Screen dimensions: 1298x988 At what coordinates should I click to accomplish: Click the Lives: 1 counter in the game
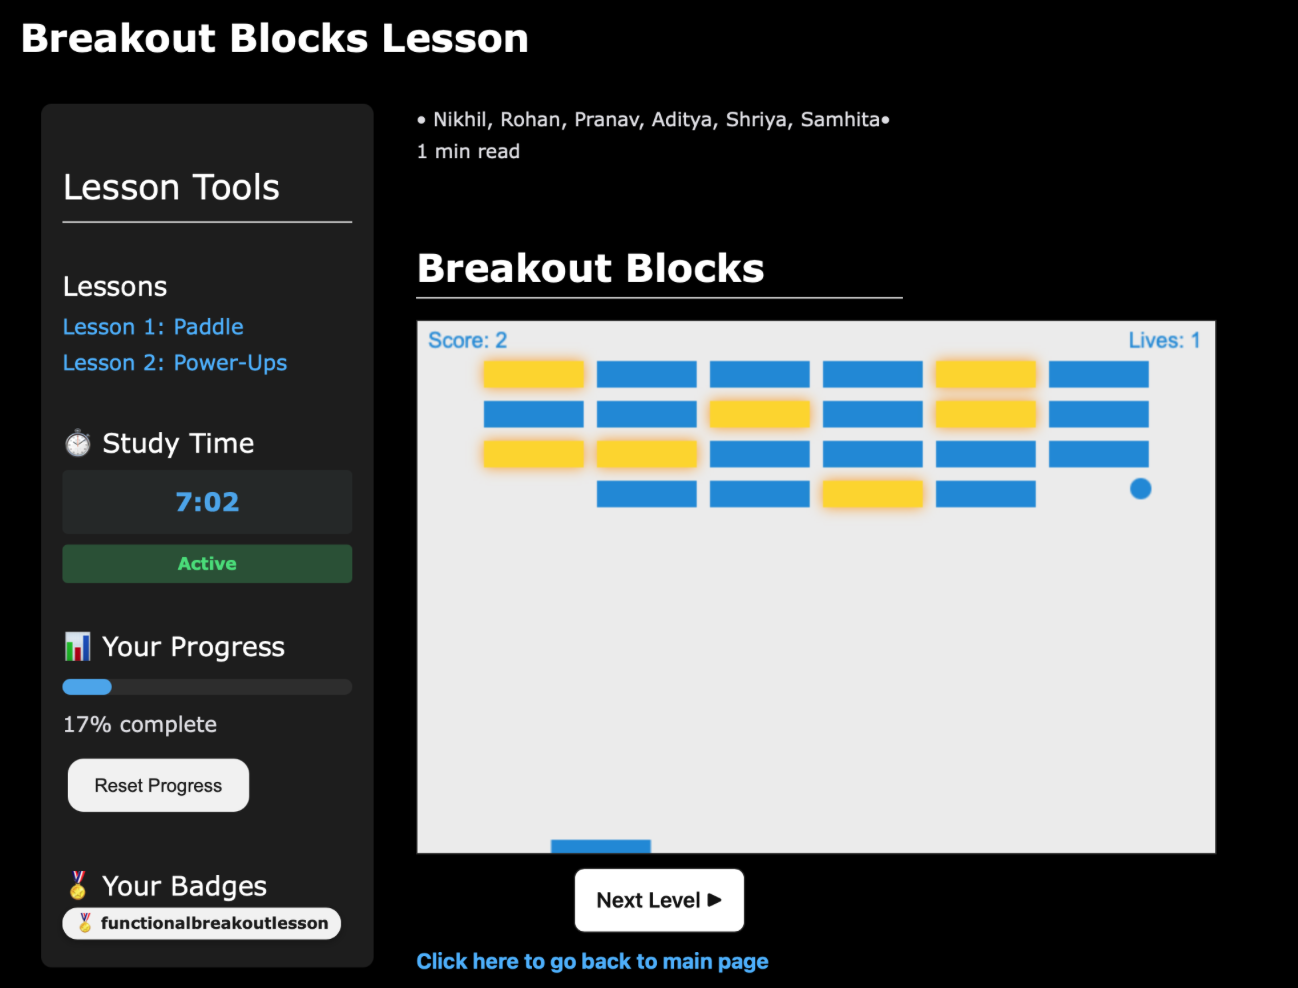[1164, 340]
